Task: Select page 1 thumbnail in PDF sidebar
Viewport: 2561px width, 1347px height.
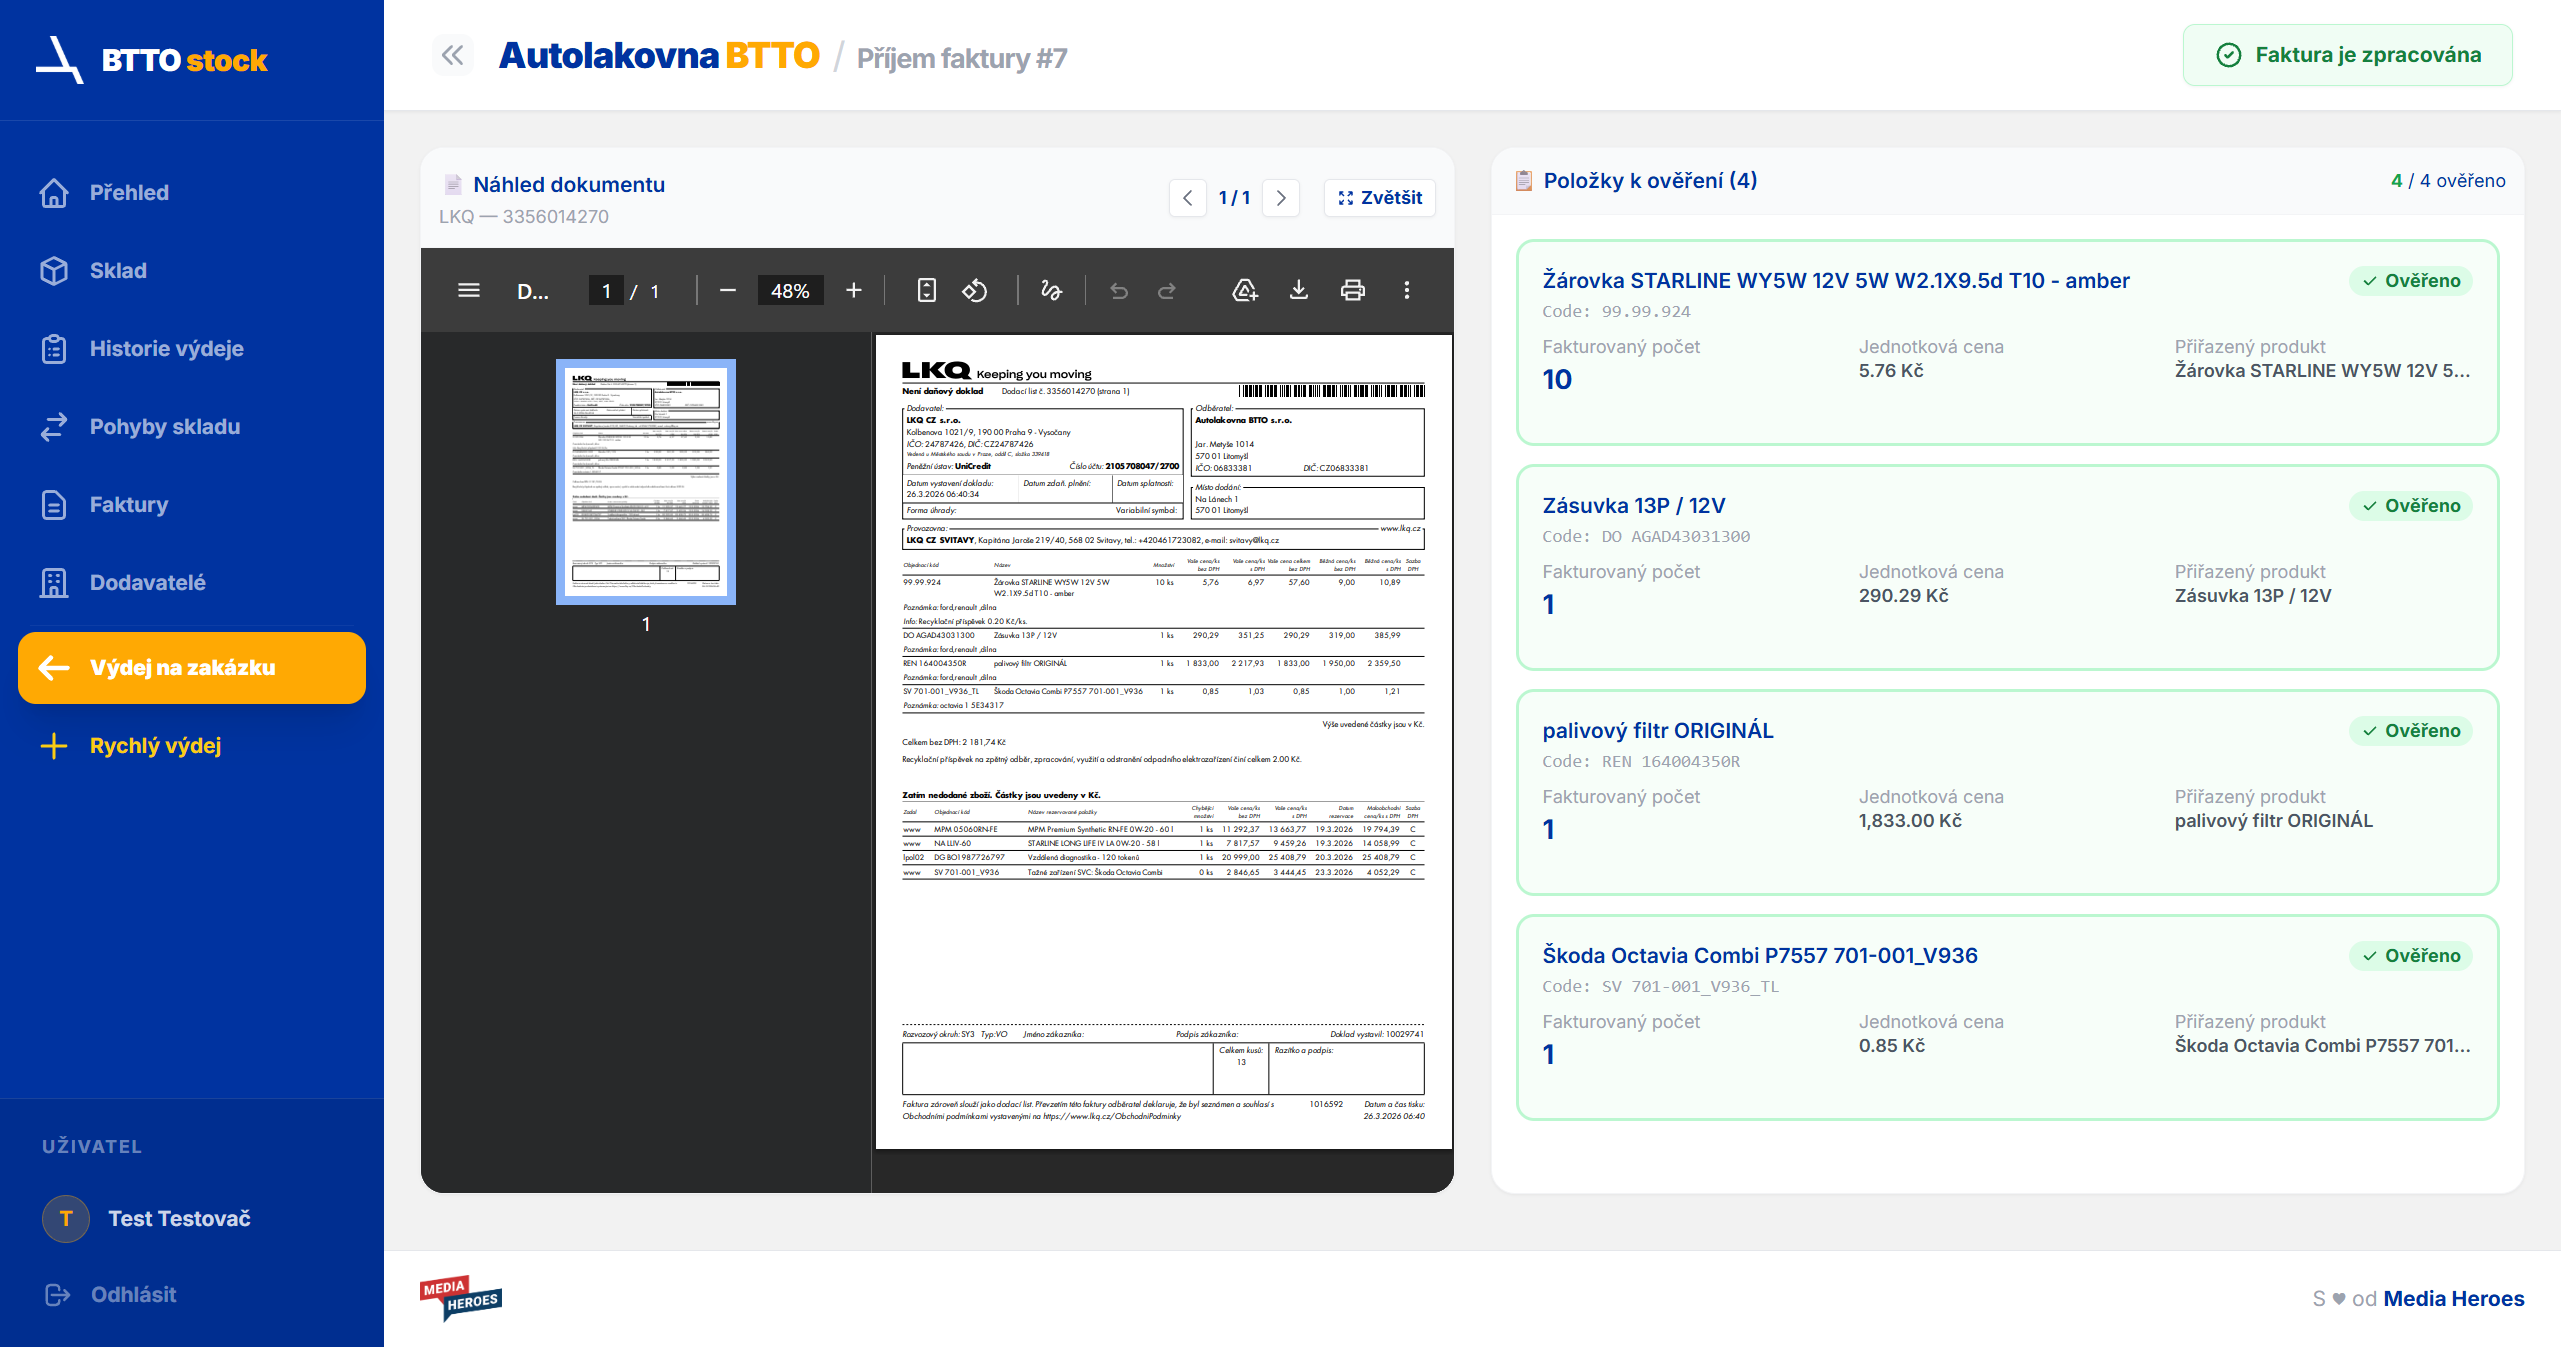Action: click(x=646, y=482)
